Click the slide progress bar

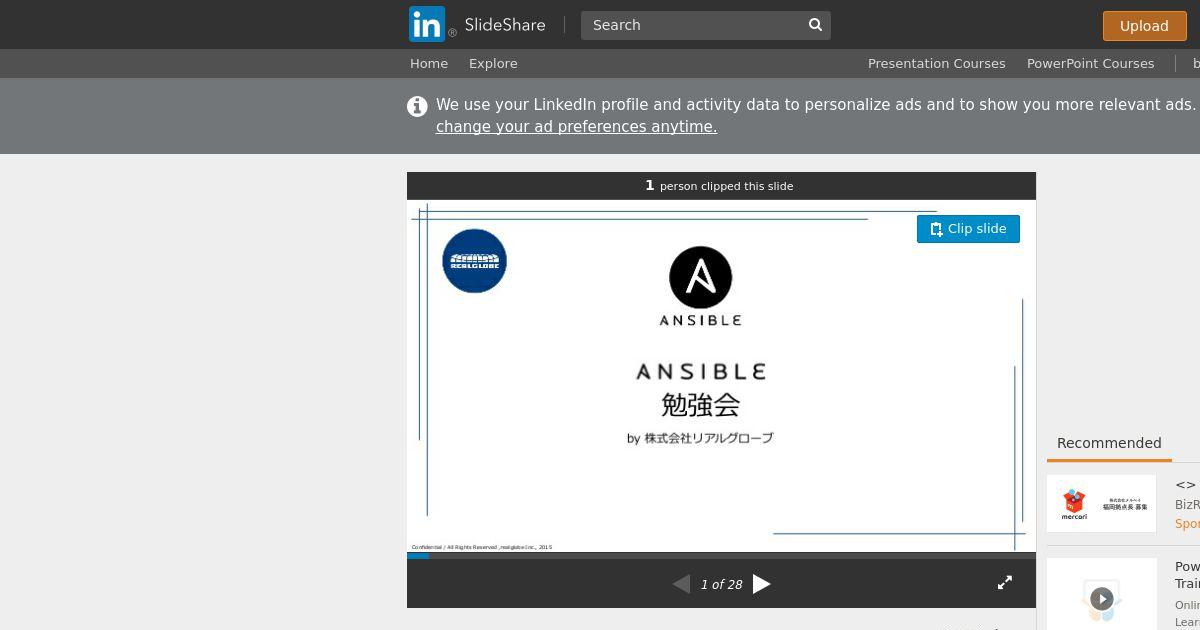click(721, 556)
